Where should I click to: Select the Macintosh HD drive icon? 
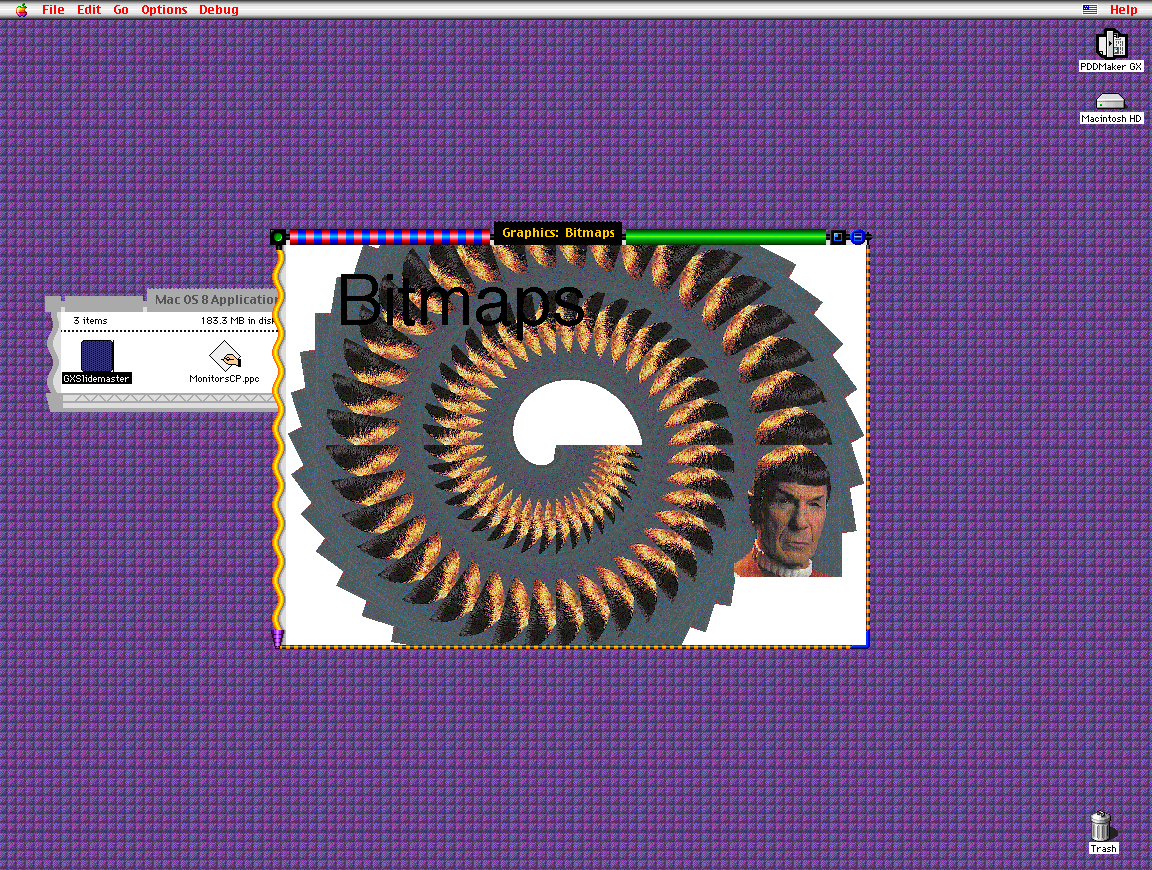(x=1110, y=101)
